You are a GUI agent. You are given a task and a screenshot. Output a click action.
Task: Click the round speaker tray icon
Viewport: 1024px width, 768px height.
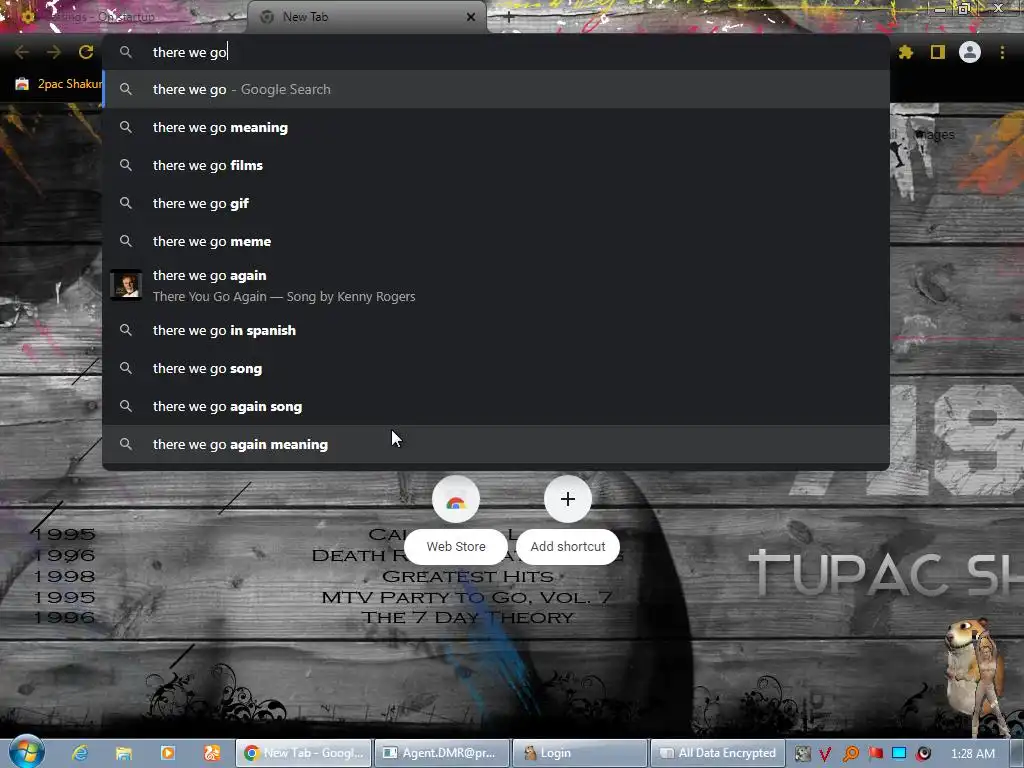923,754
